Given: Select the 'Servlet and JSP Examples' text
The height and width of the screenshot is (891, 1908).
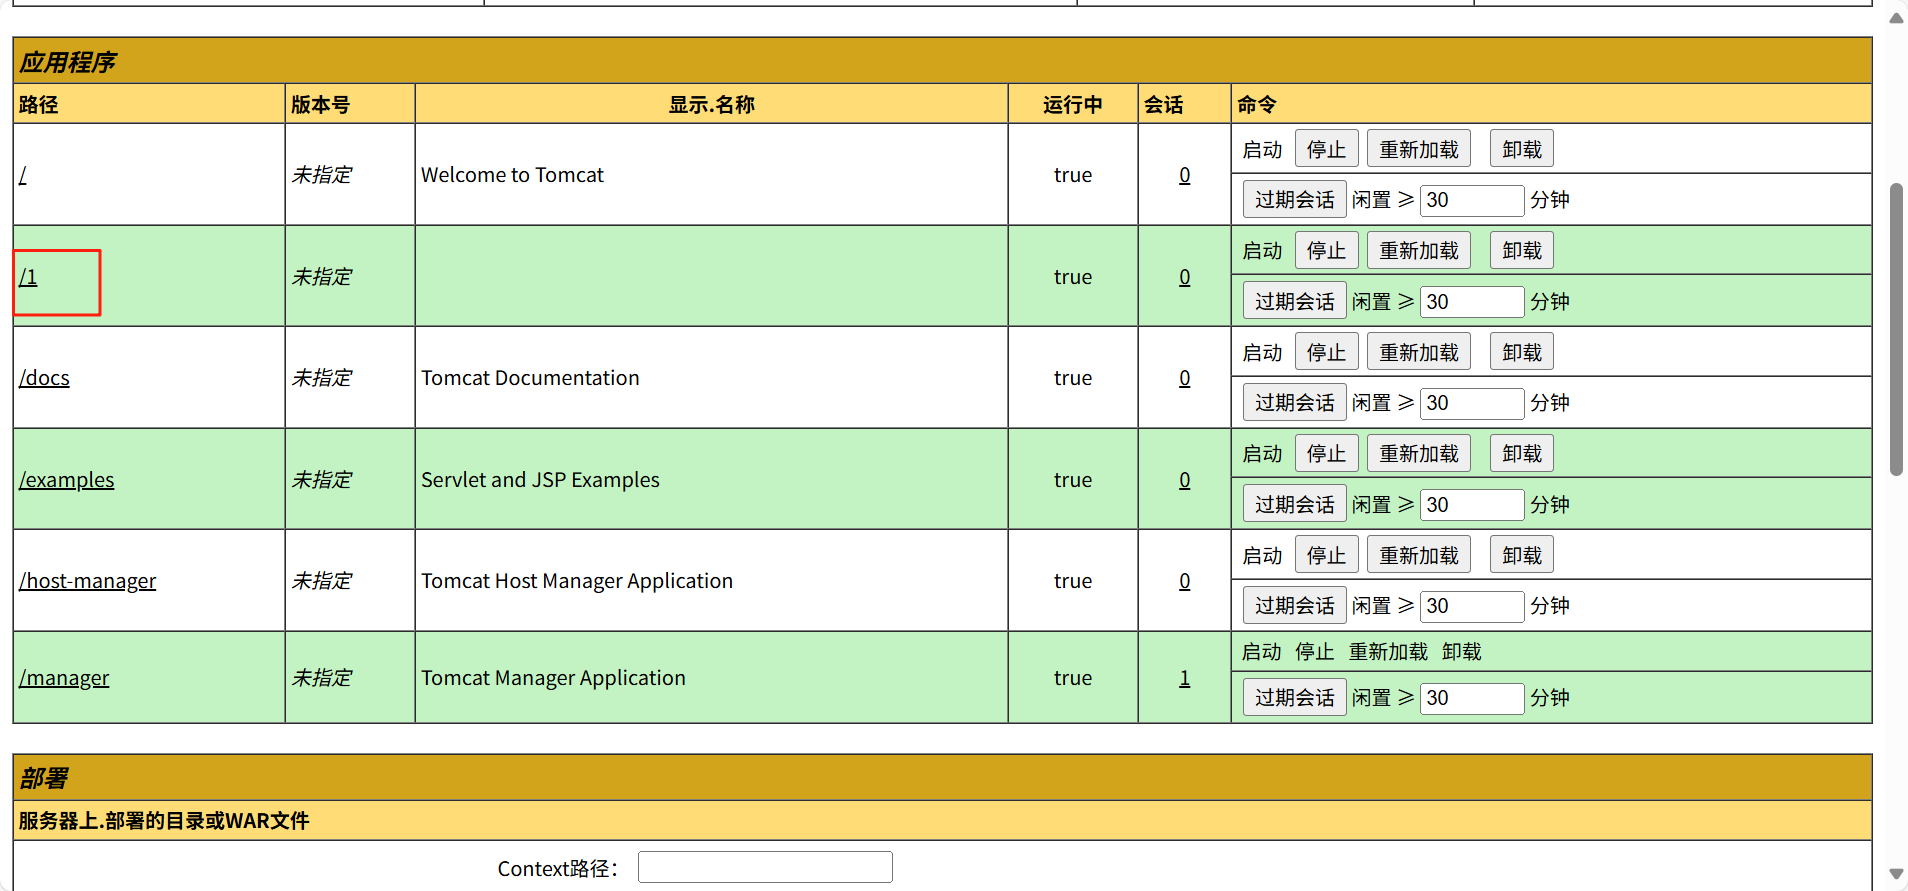Looking at the screenshot, I should (540, 480).
